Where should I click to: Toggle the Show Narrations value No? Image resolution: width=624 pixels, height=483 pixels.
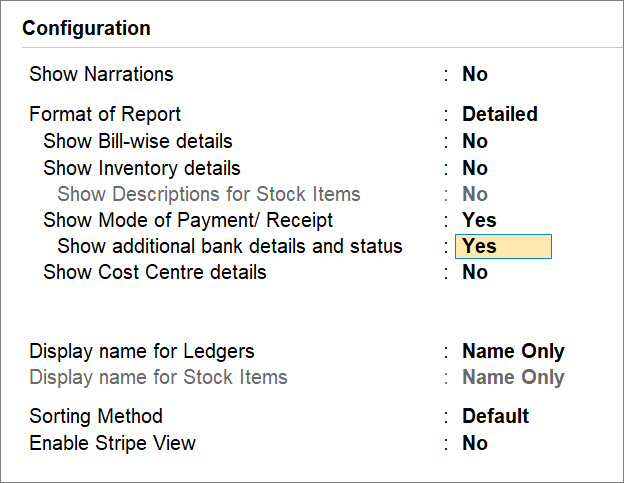475,74
